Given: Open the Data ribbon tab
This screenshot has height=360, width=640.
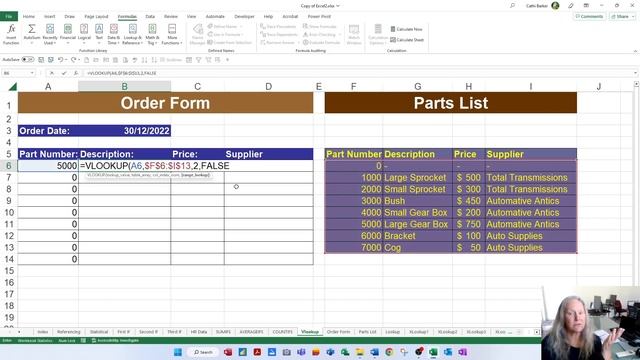Looking at the screenshot, I should click(x=150, y=16).
